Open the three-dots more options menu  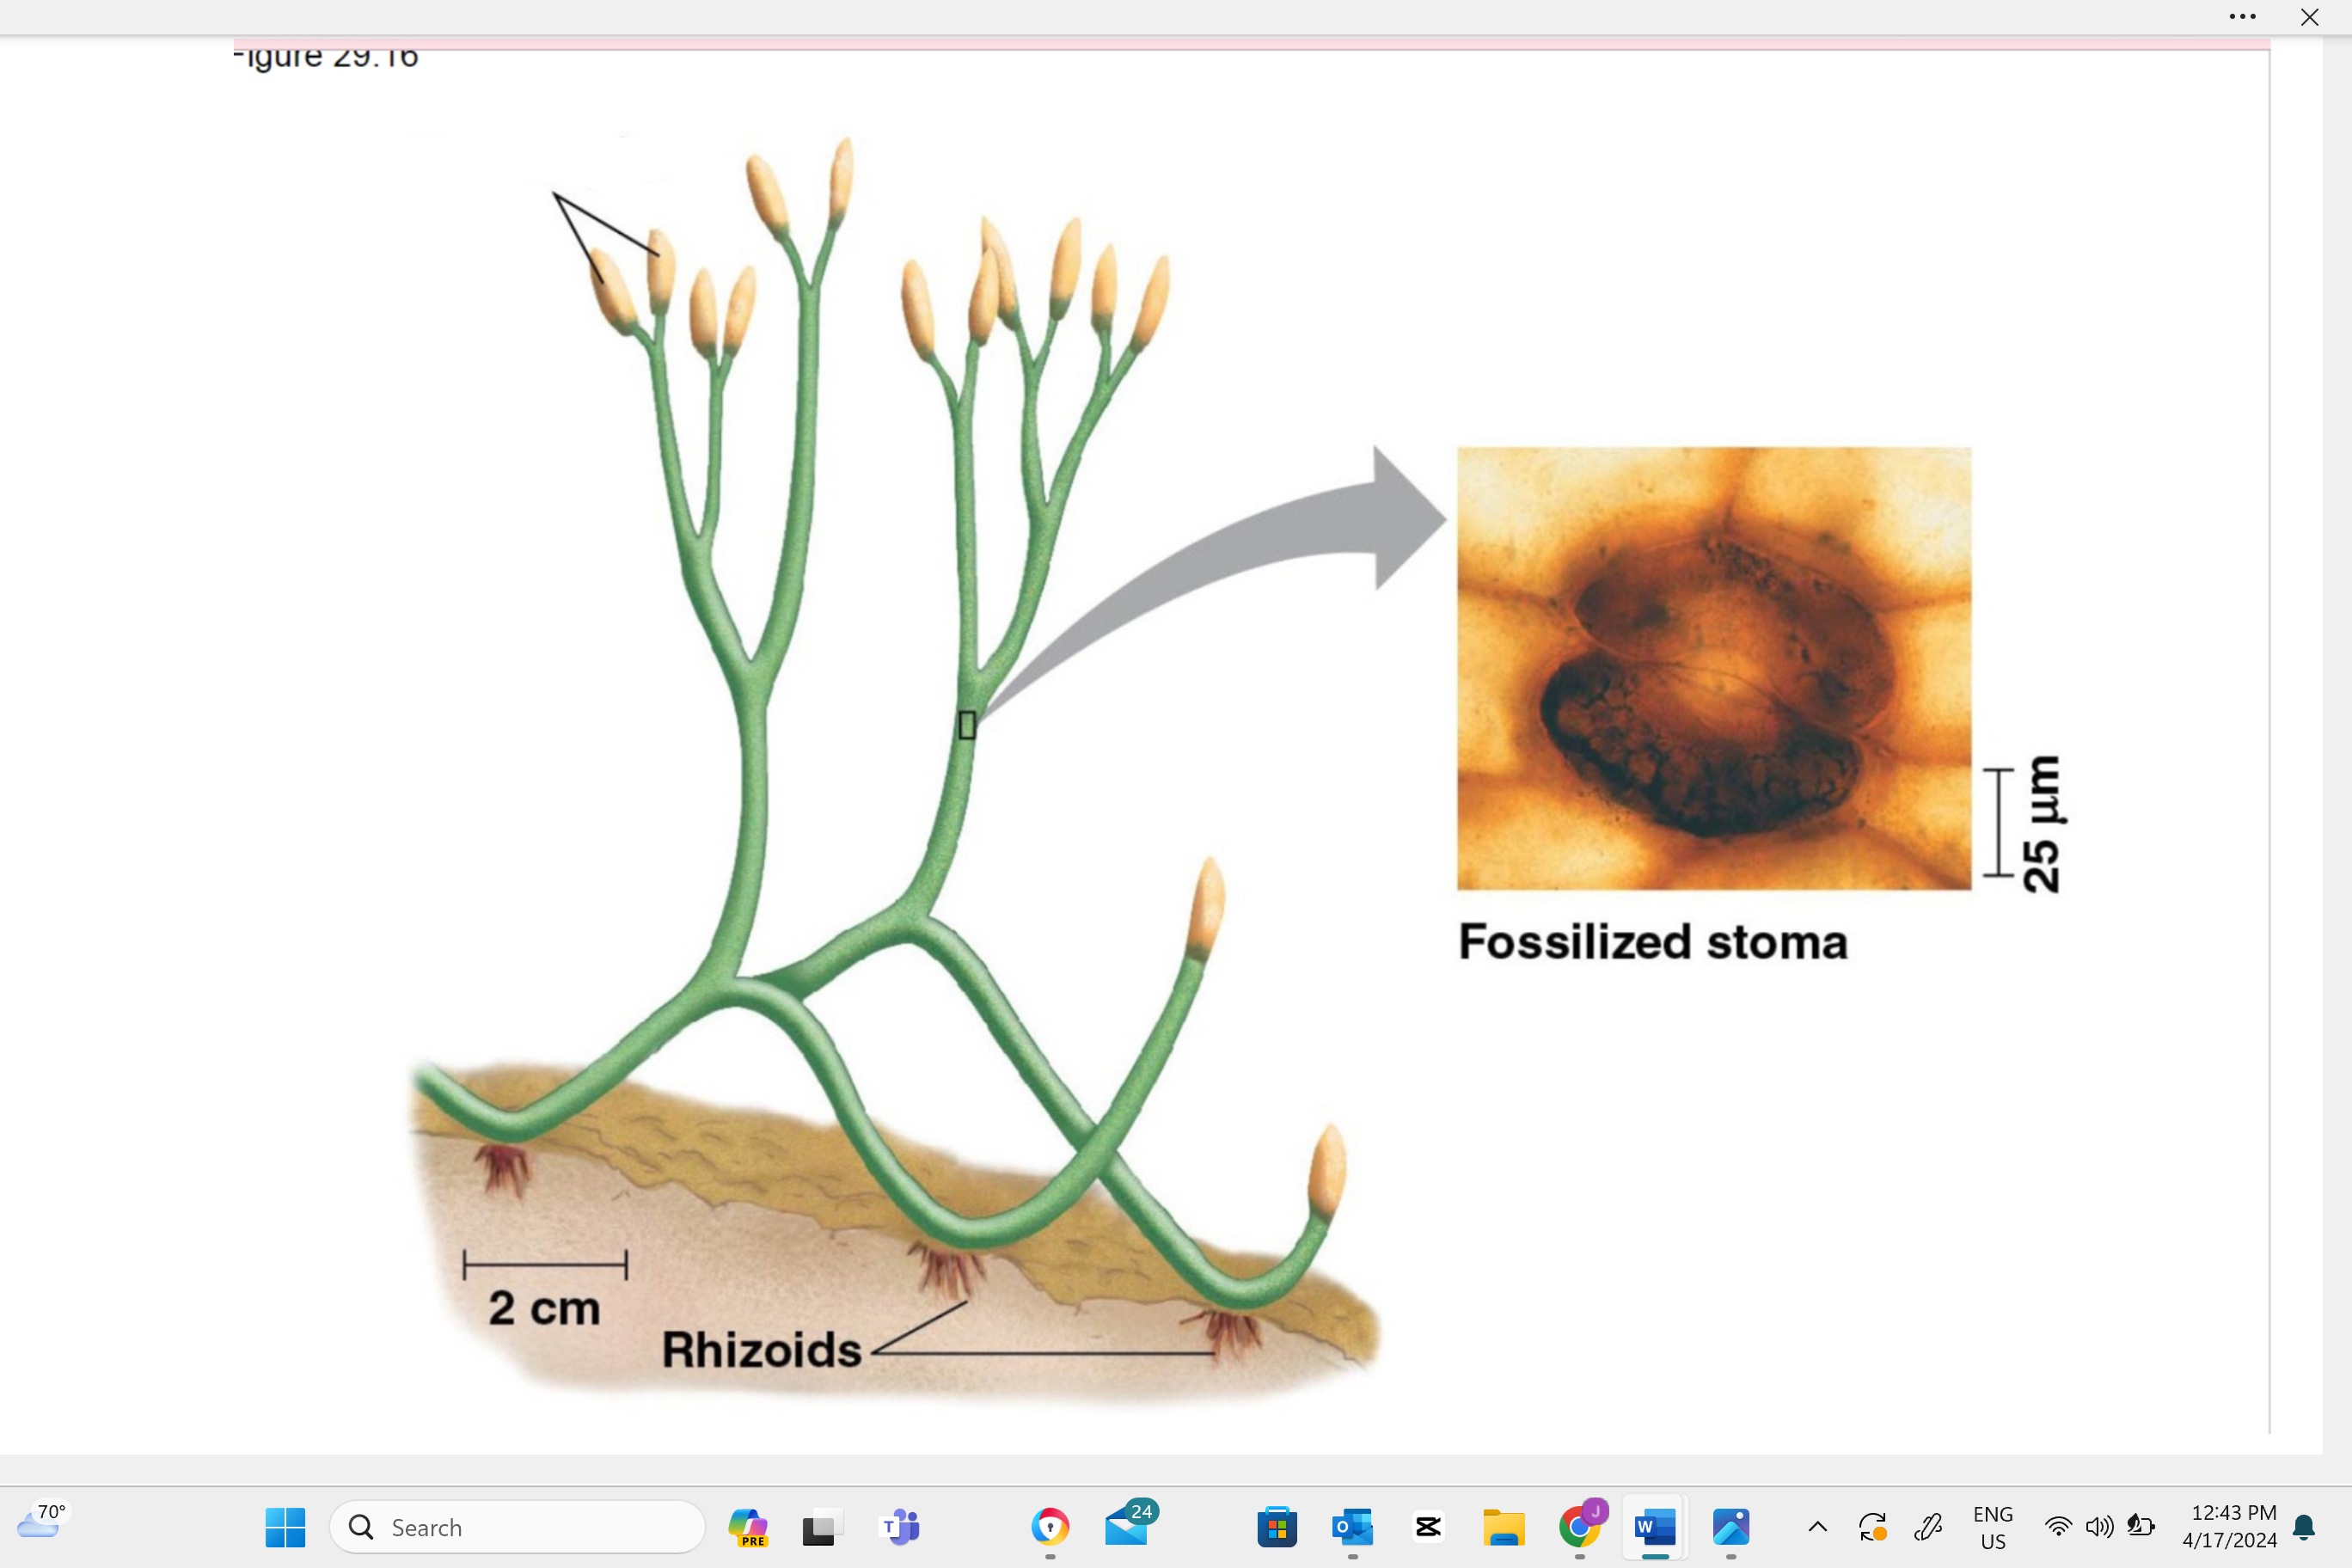coord(2242,17)
